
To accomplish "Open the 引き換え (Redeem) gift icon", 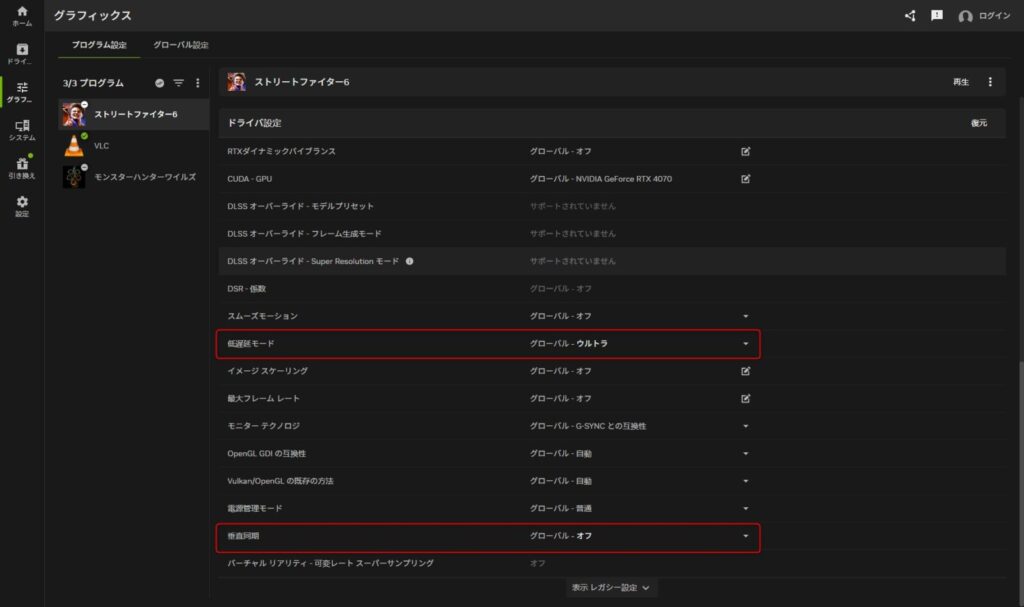I will (22, 167).
